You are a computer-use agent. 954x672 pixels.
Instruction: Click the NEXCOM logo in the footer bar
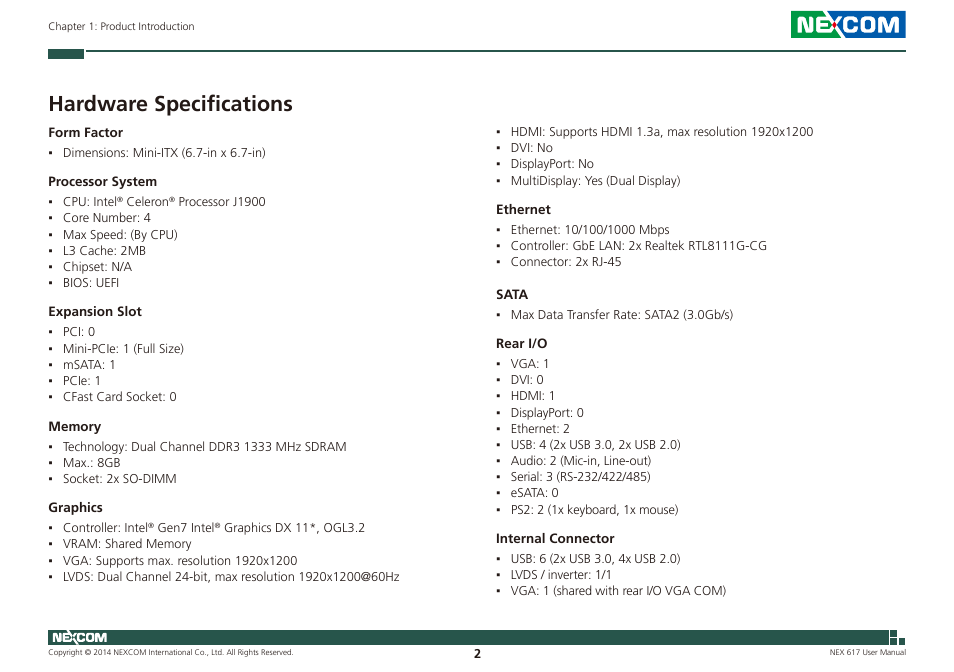[x=79, y=637]
